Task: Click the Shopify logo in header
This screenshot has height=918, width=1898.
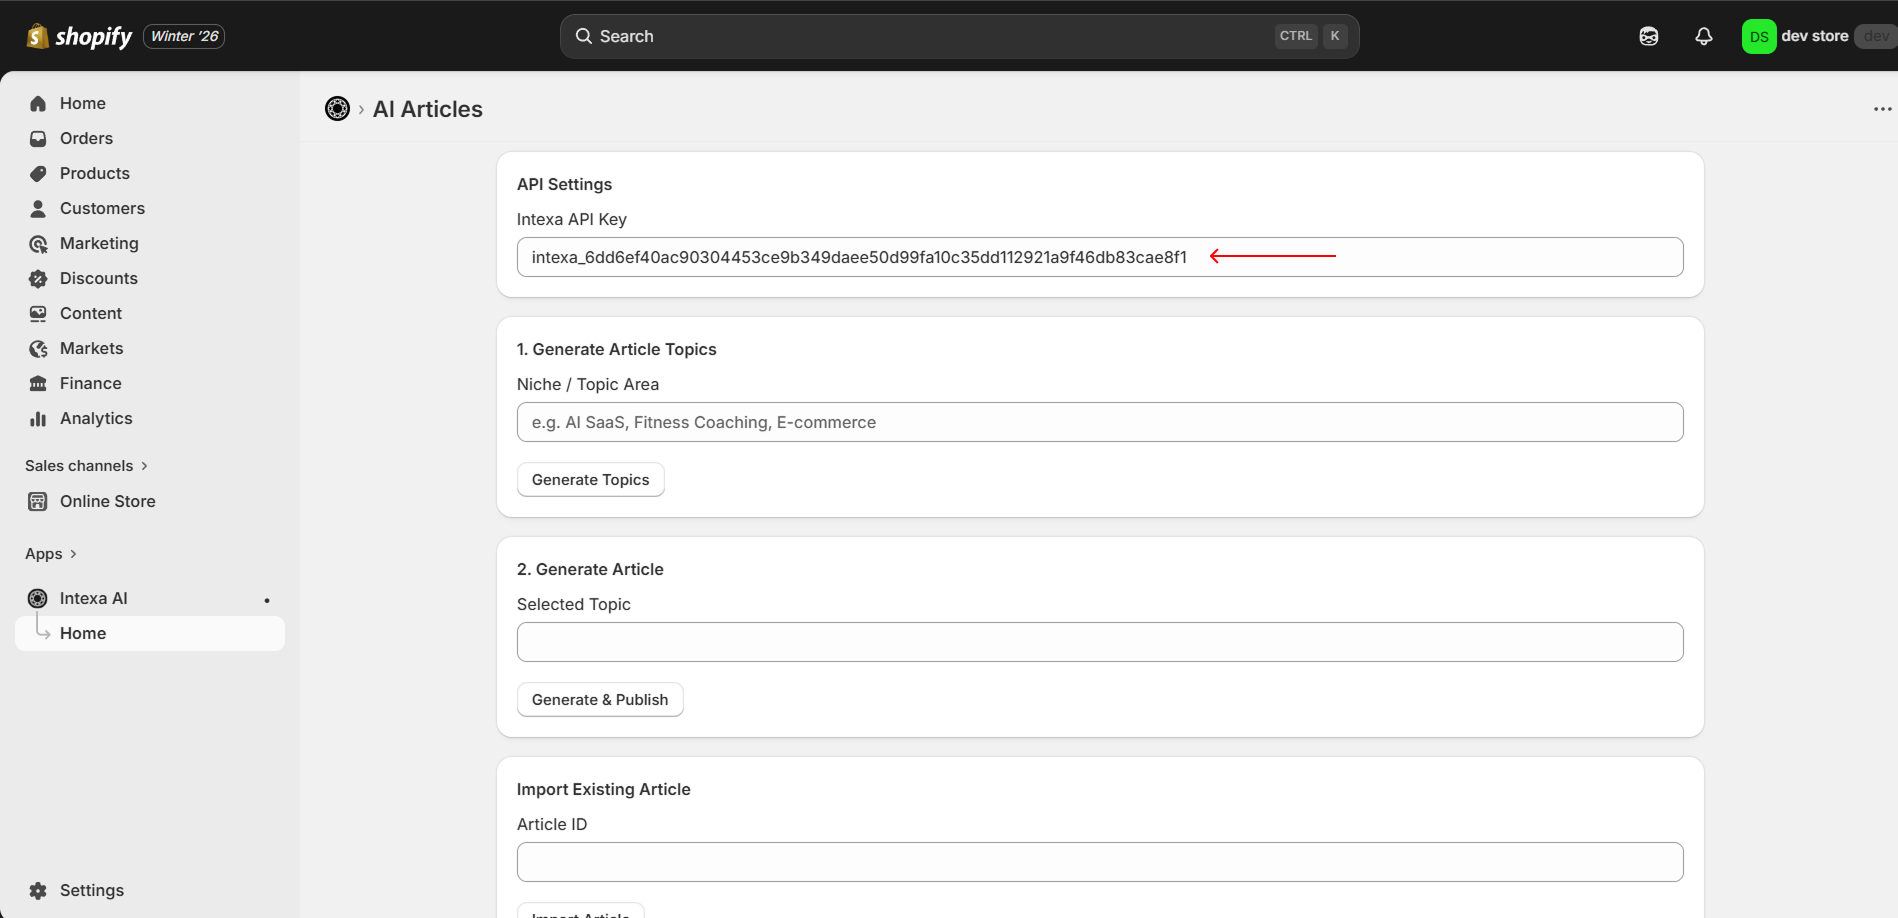Action: click(79, 37)
